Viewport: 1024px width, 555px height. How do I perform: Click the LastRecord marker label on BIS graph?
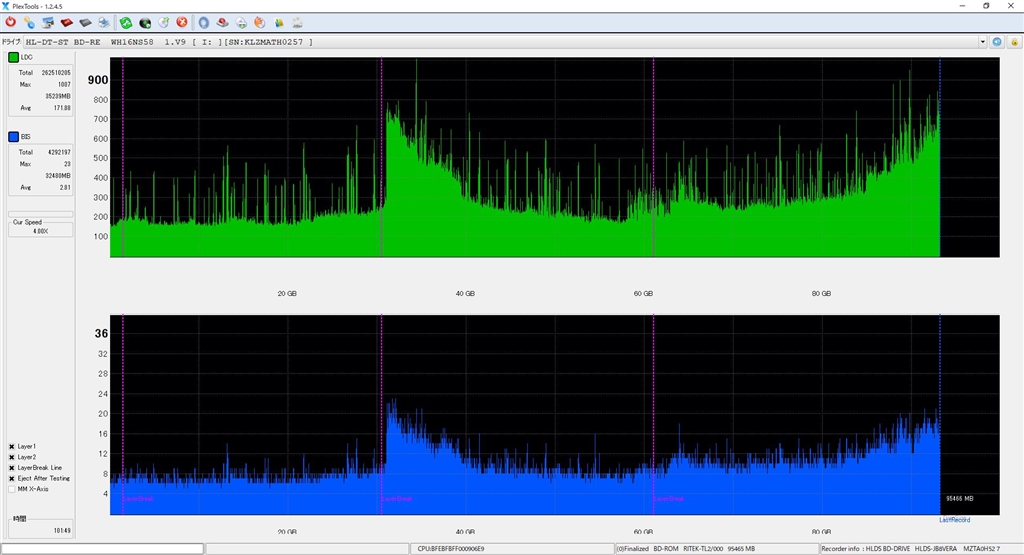tap(953, 520)
